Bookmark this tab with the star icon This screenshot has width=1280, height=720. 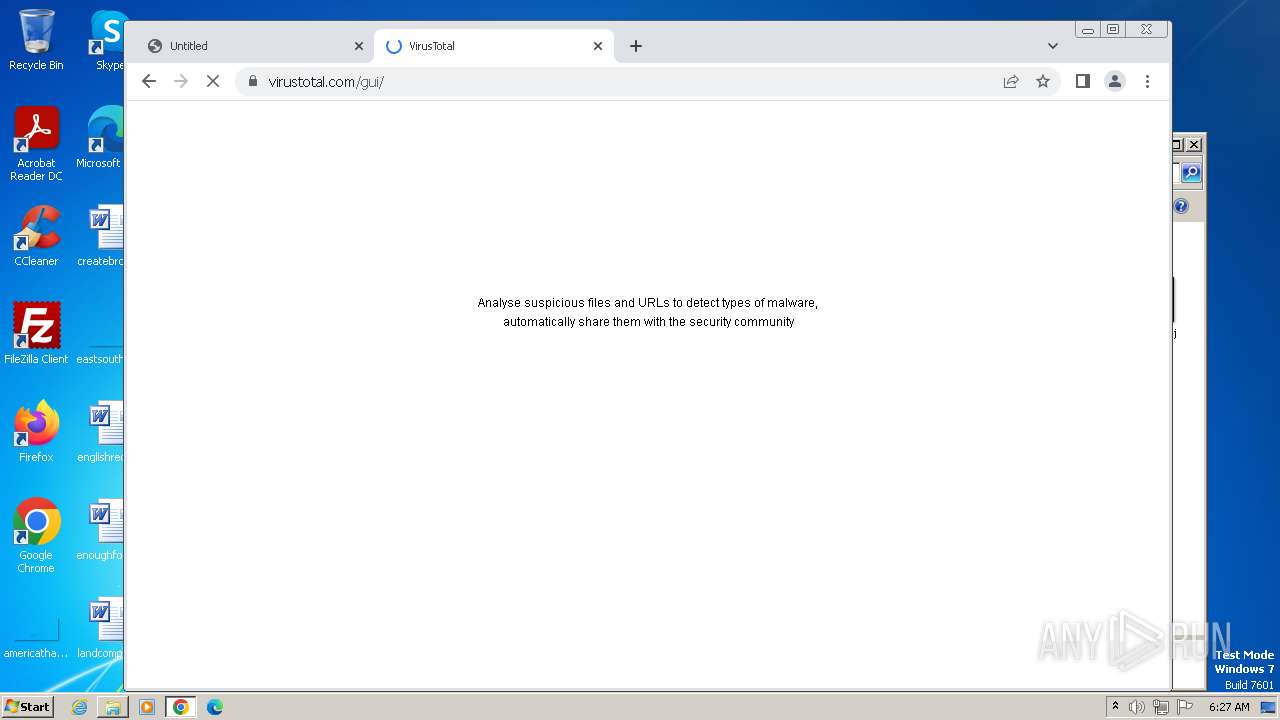click(x=1043, y=81)
